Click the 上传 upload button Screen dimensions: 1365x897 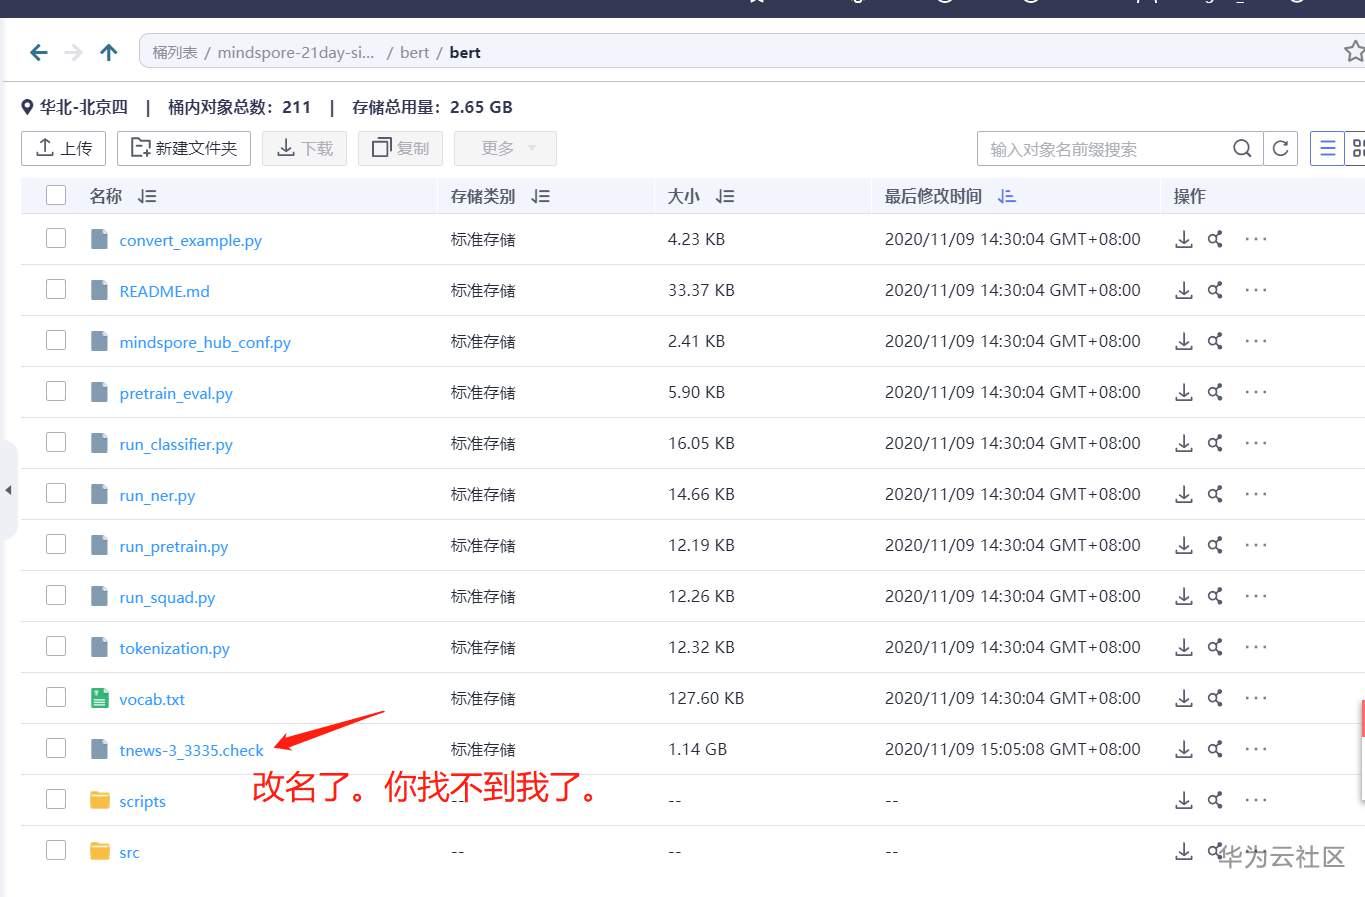click(x=63, y=149)
